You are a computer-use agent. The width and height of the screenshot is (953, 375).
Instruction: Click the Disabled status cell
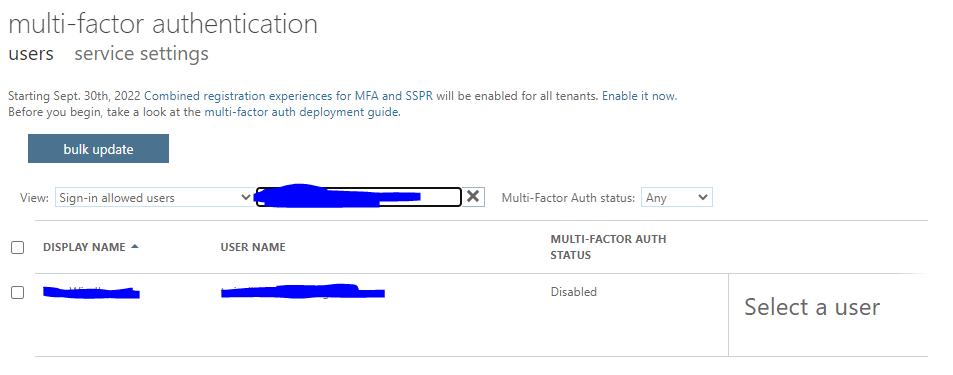pyautogui.click(x=574, y=292)
